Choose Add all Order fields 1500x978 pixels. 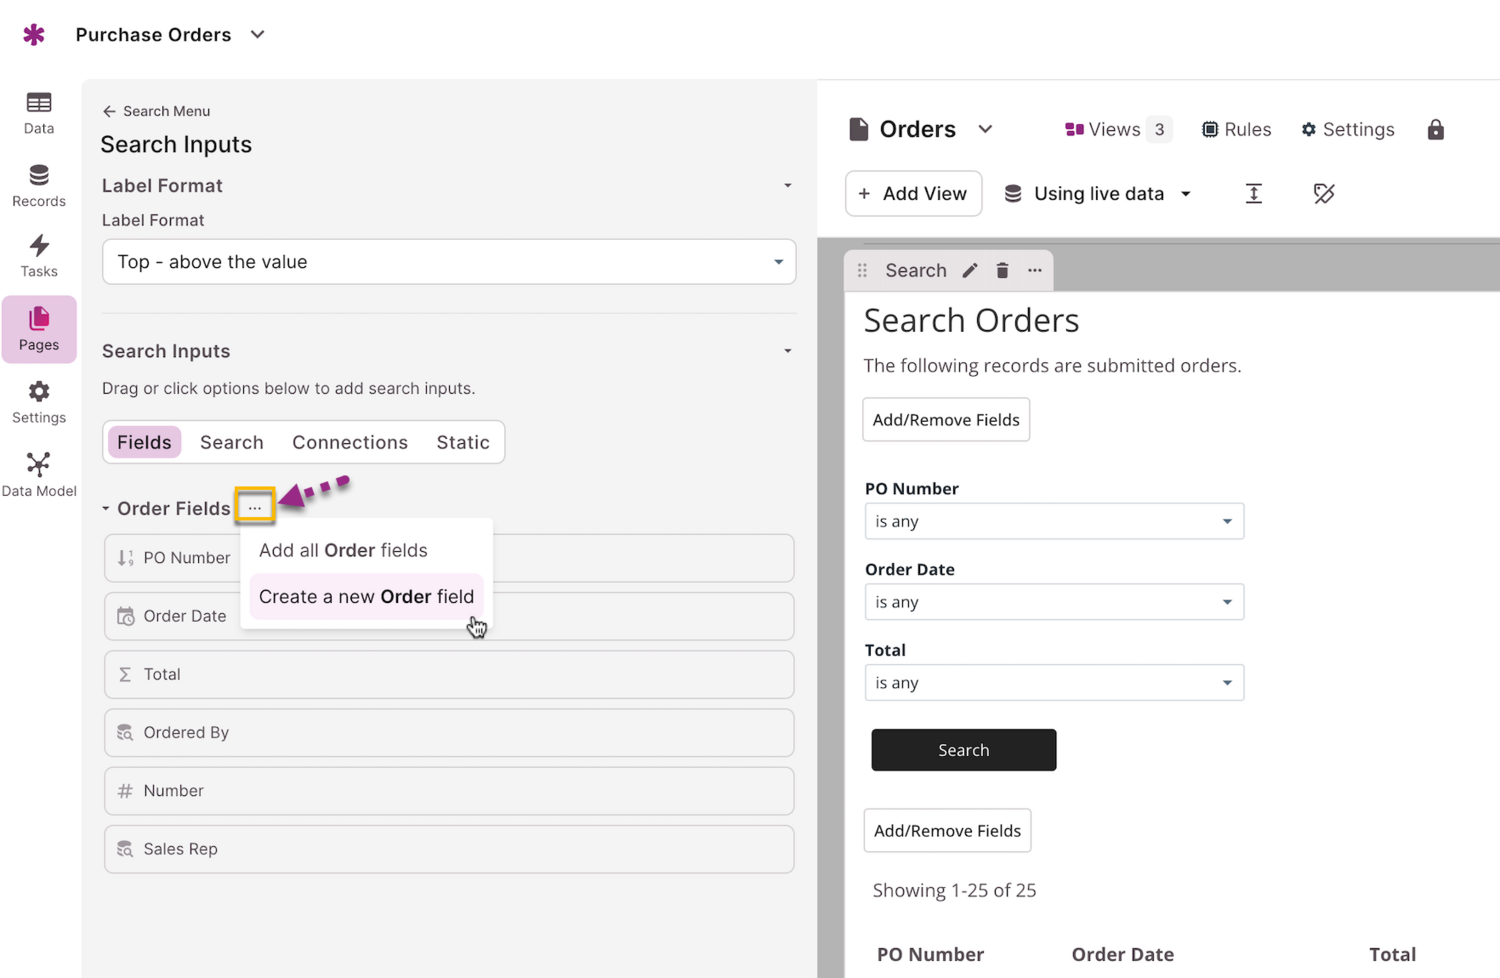343,551
